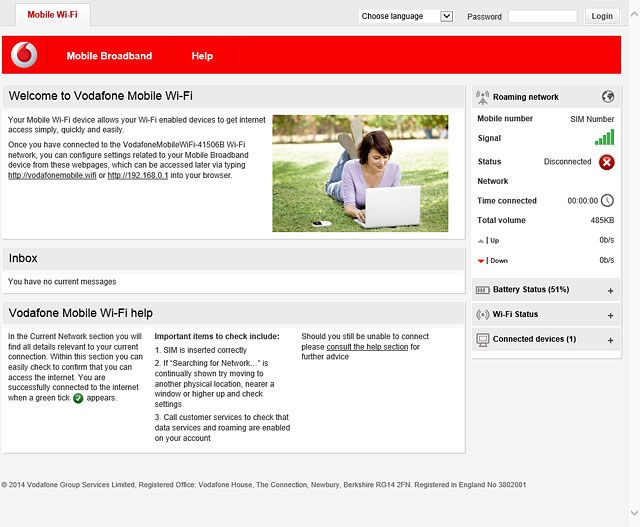
Task: Open the http://vodafonemobile.wifi link
Action: click(52, 176)
